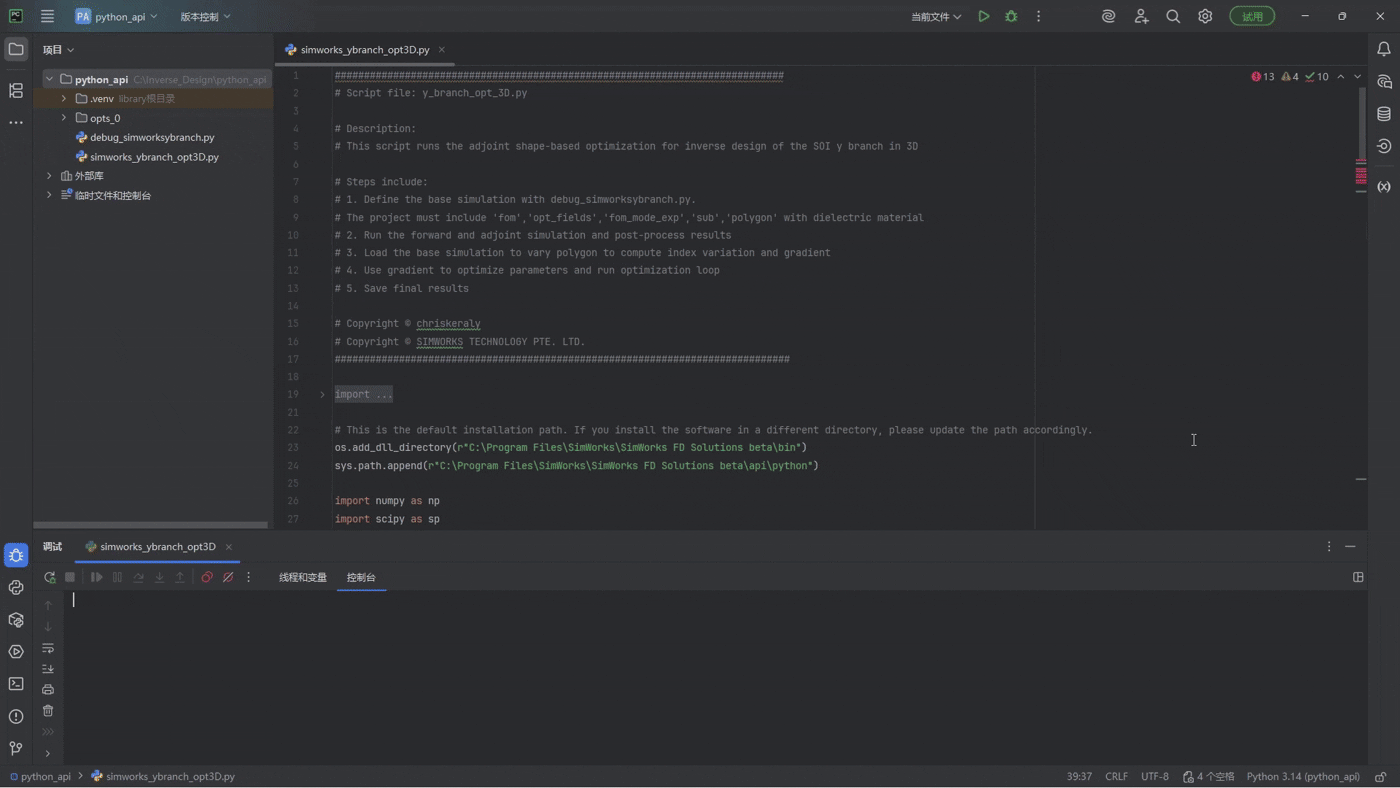Open IDE settings gear icon
The height and width of the screenshot is (788, 1400).
click(x=1205, y=16)
